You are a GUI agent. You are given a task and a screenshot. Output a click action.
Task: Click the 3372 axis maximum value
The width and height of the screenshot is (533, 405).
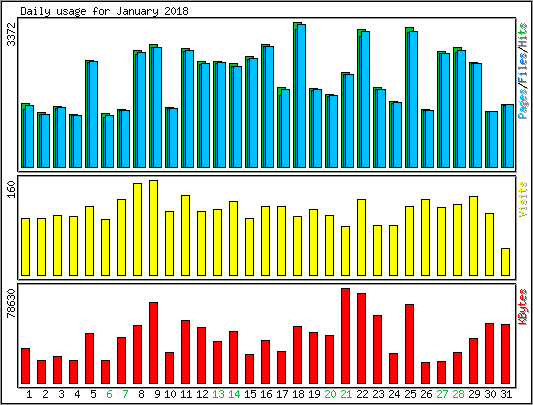(11, 34)
